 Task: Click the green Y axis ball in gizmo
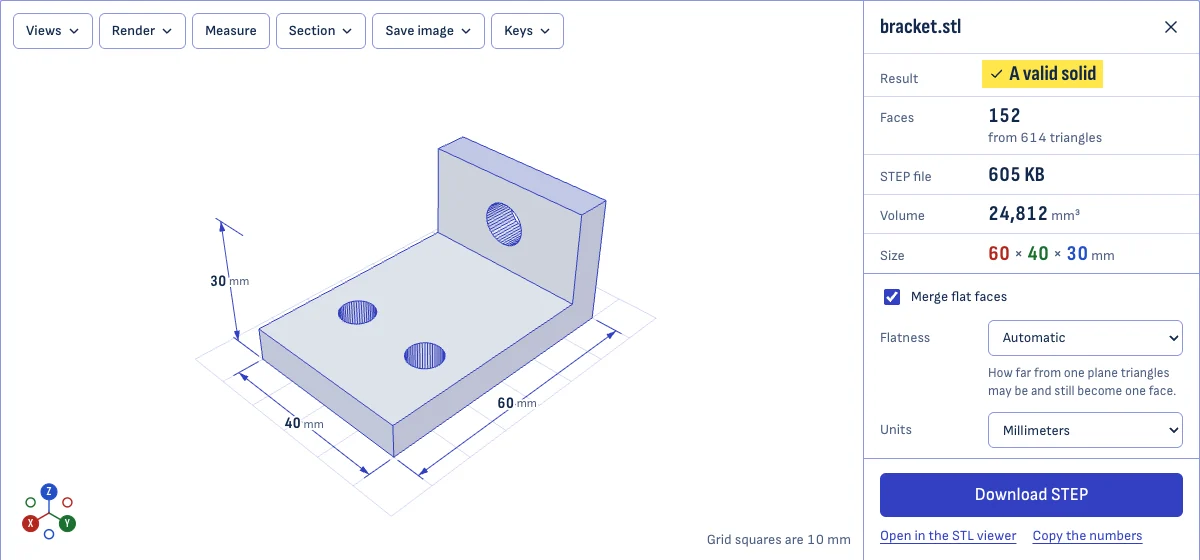[x=67, y=523]
